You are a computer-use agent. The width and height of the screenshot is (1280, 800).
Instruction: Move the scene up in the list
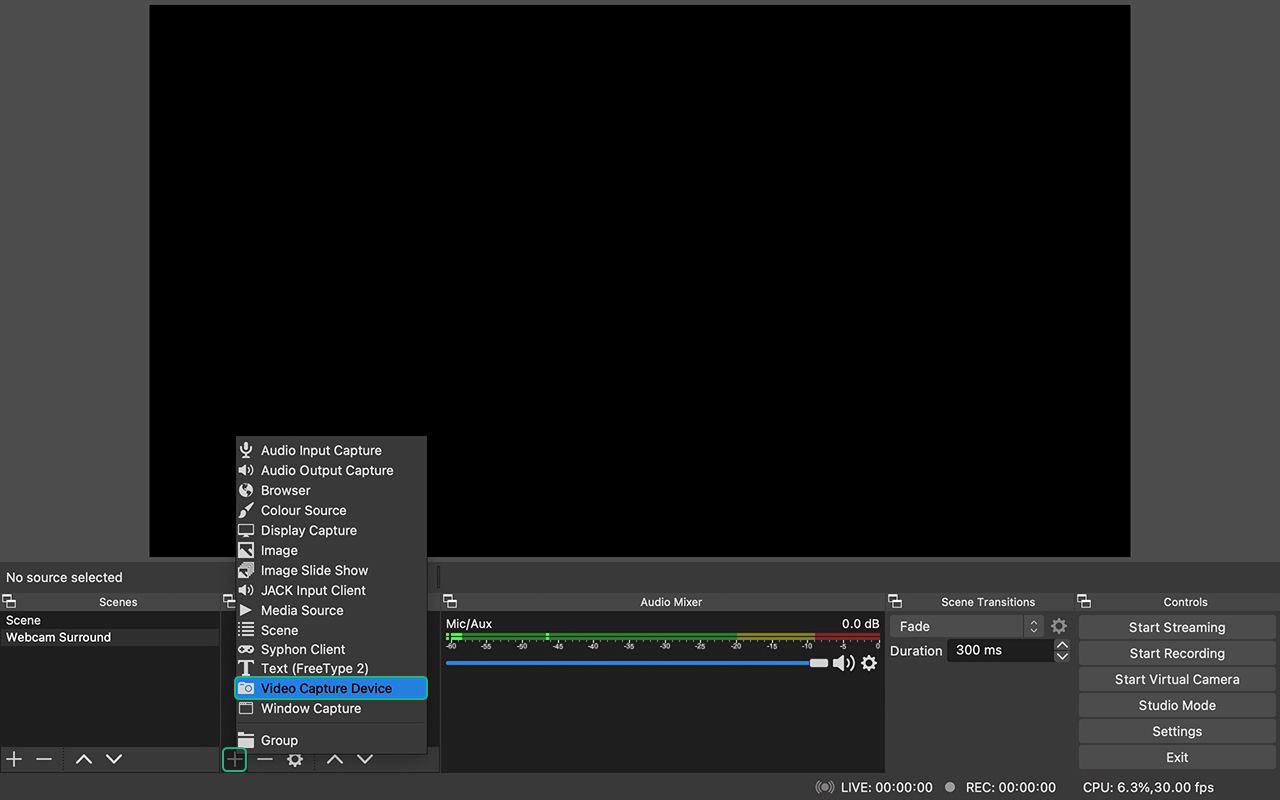pos(84,759)
